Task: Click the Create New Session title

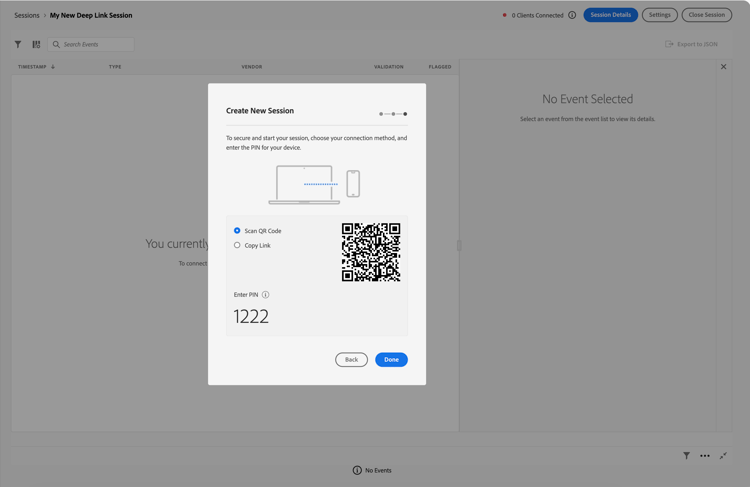Action: (260, 111)
